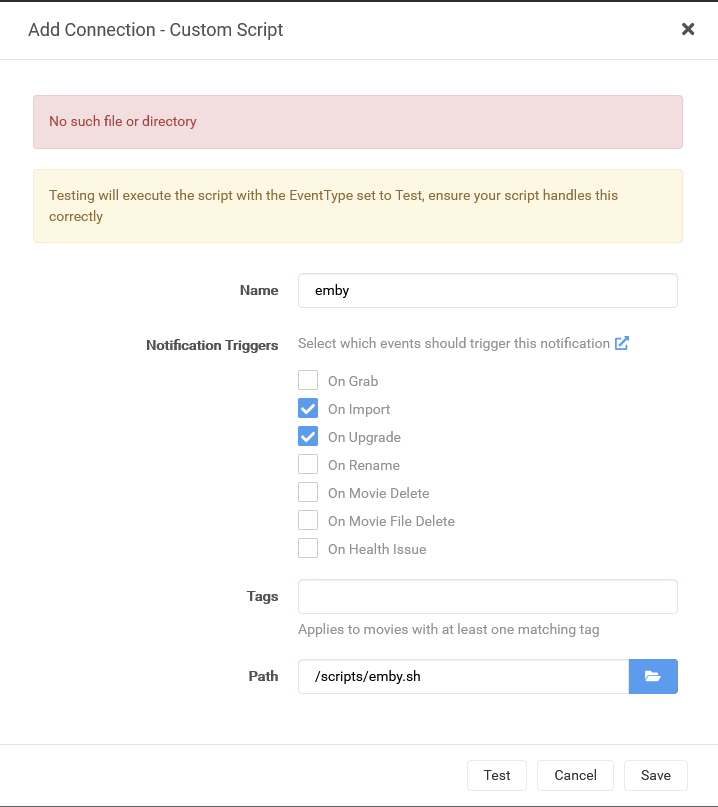The height and width of the screenshot is (807, 718).
Task: Enable the On Rename checkbox
Action: tap(308, 464)
